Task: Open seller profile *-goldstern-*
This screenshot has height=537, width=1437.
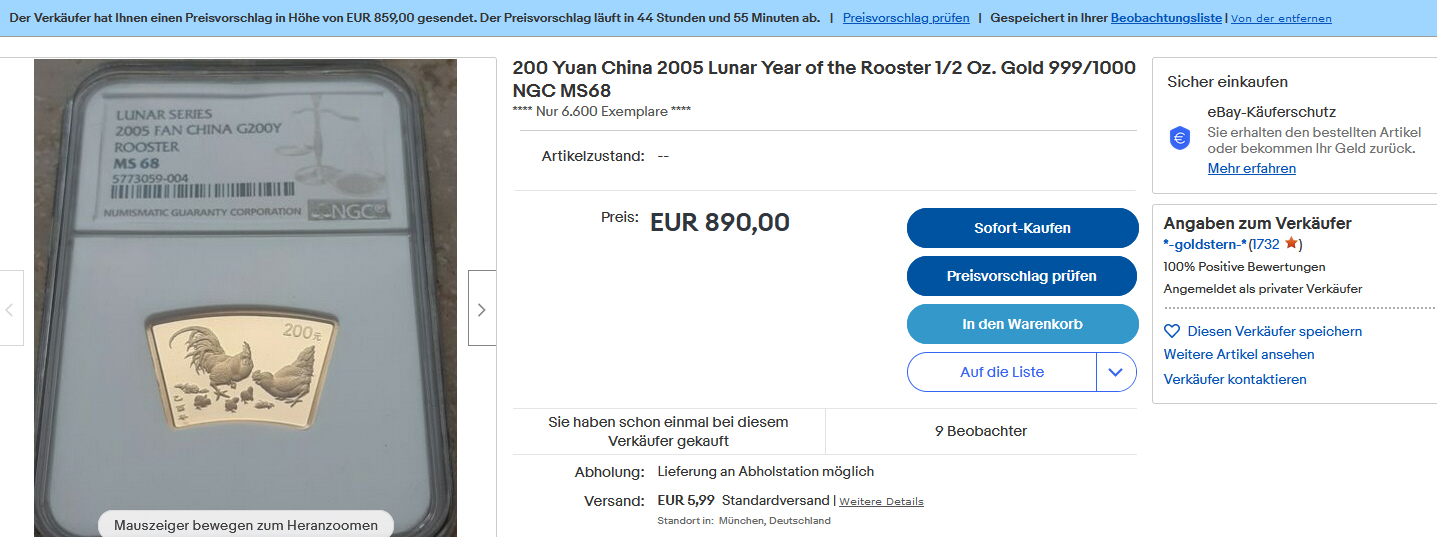Action: (1205, 244)
